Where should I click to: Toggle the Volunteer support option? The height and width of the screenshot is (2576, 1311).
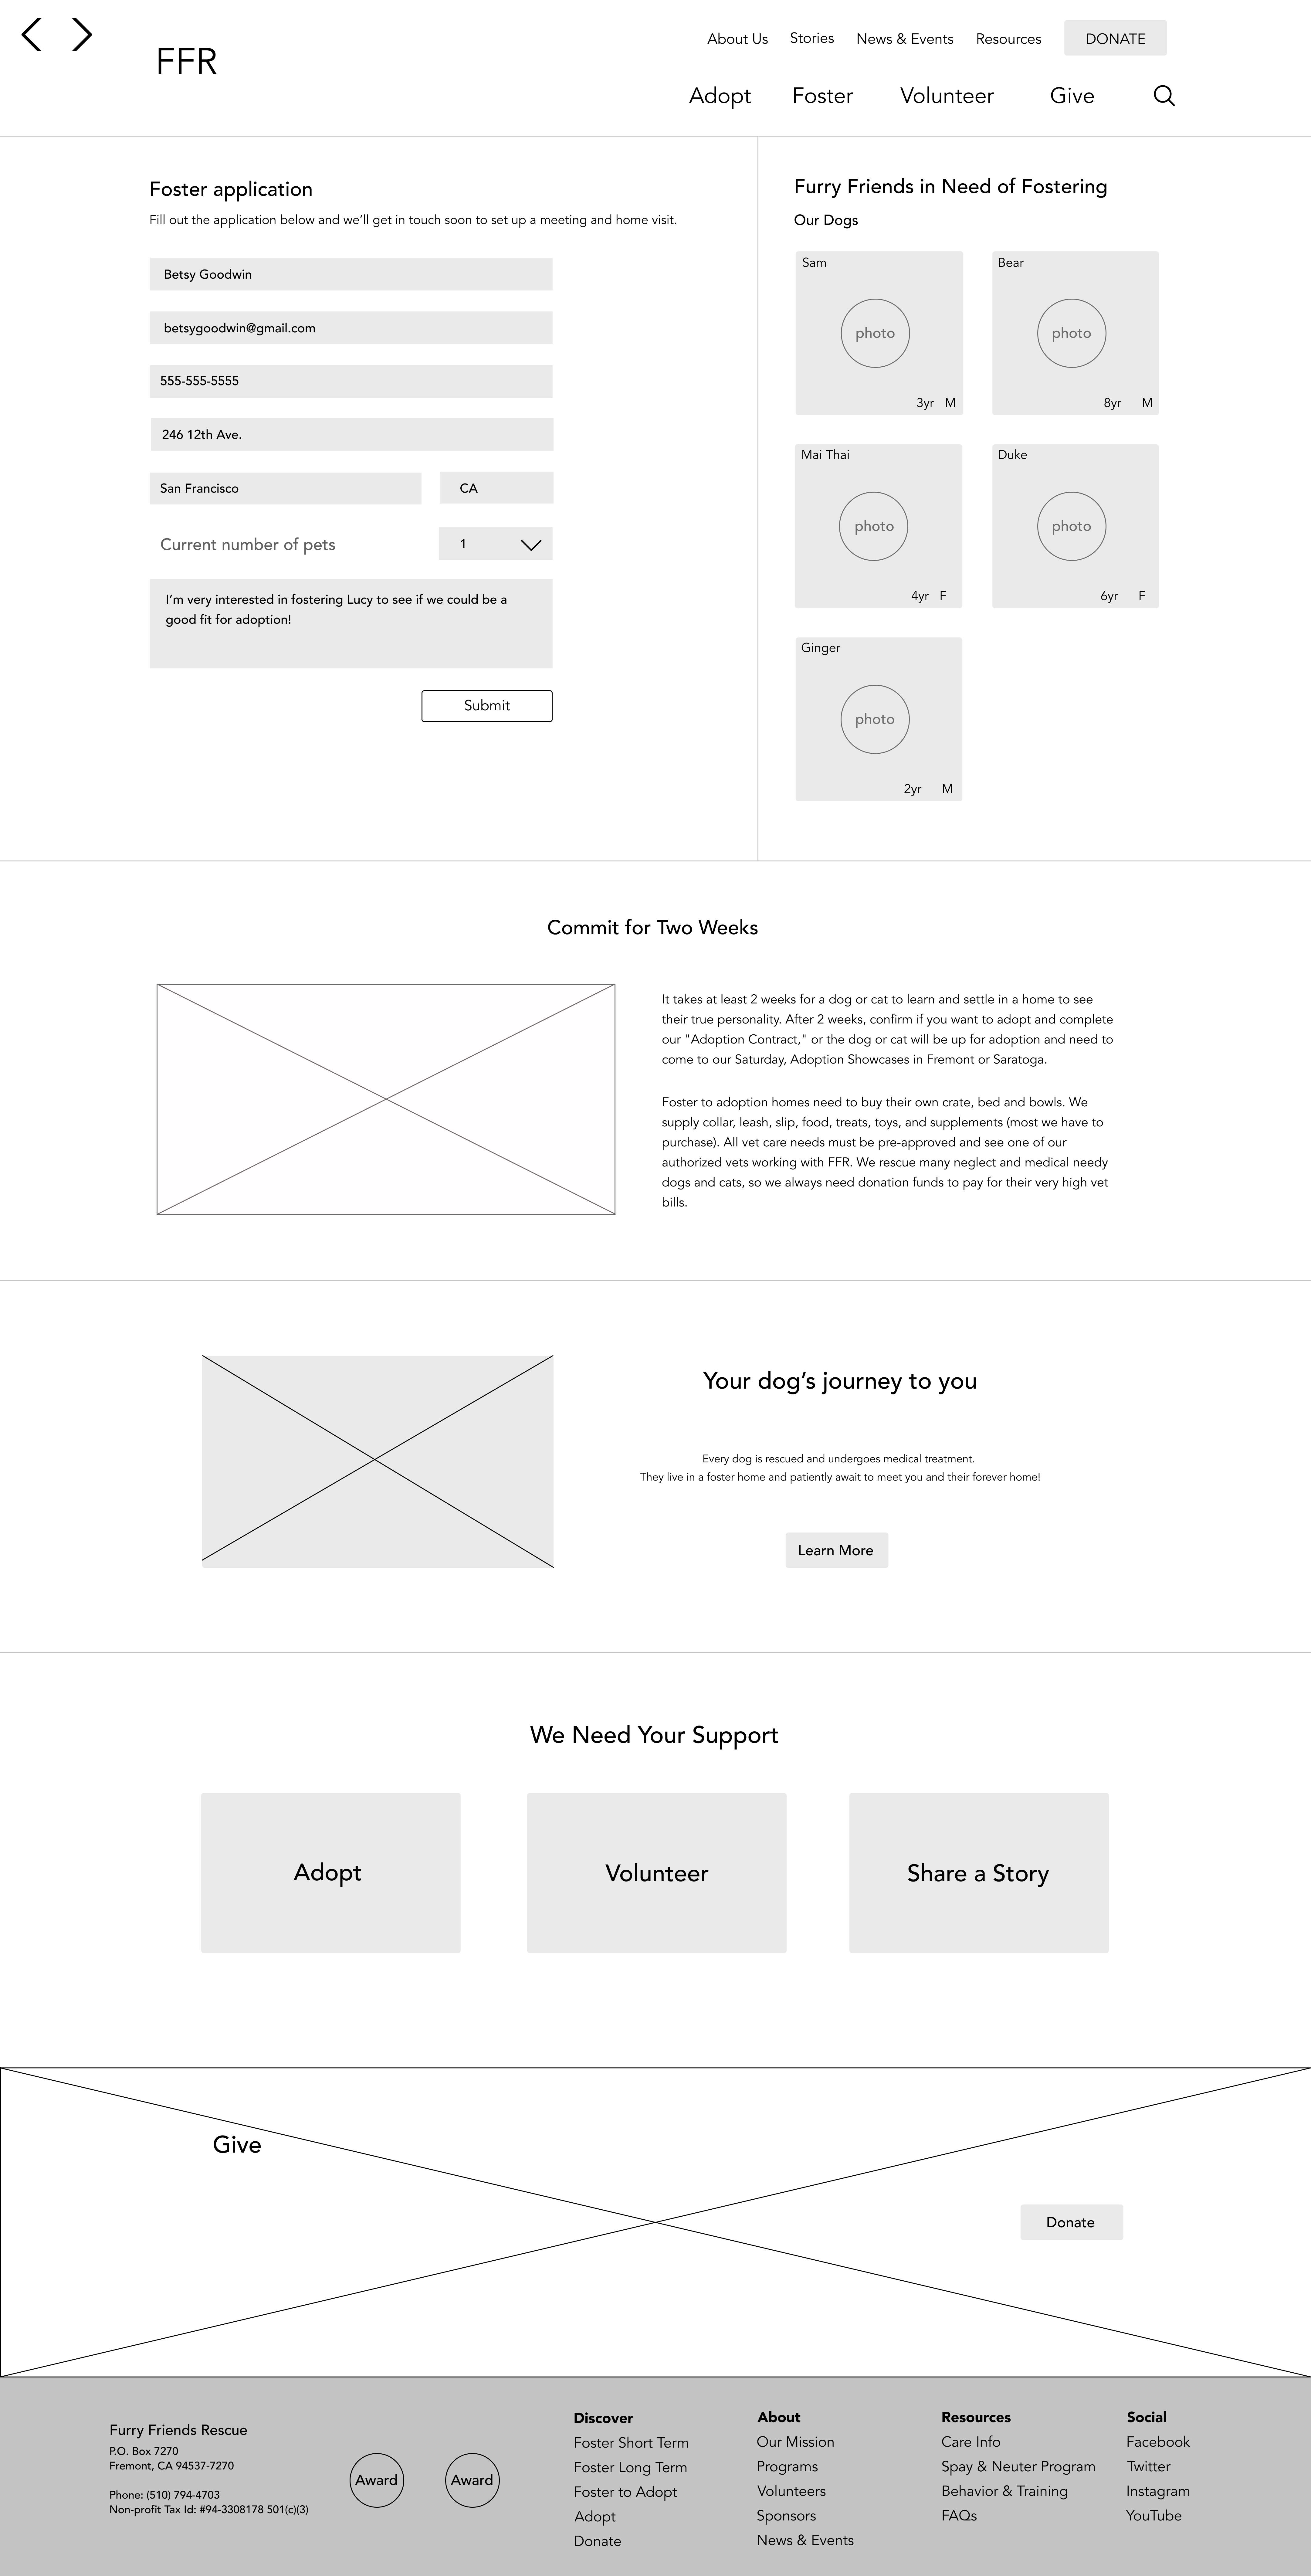point(655,1871)
